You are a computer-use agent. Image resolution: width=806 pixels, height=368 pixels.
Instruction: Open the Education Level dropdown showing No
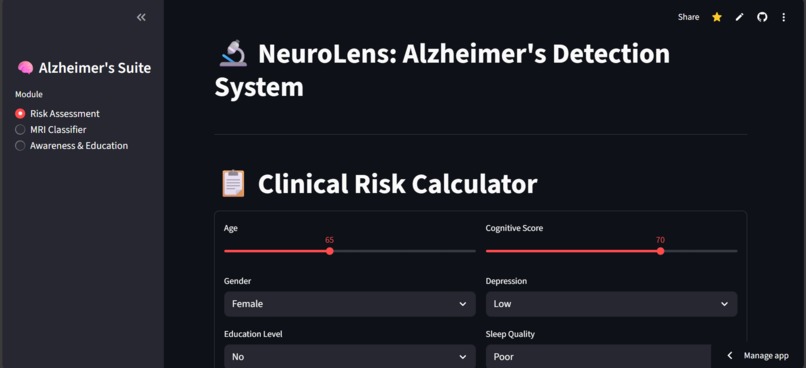(350, 356)
